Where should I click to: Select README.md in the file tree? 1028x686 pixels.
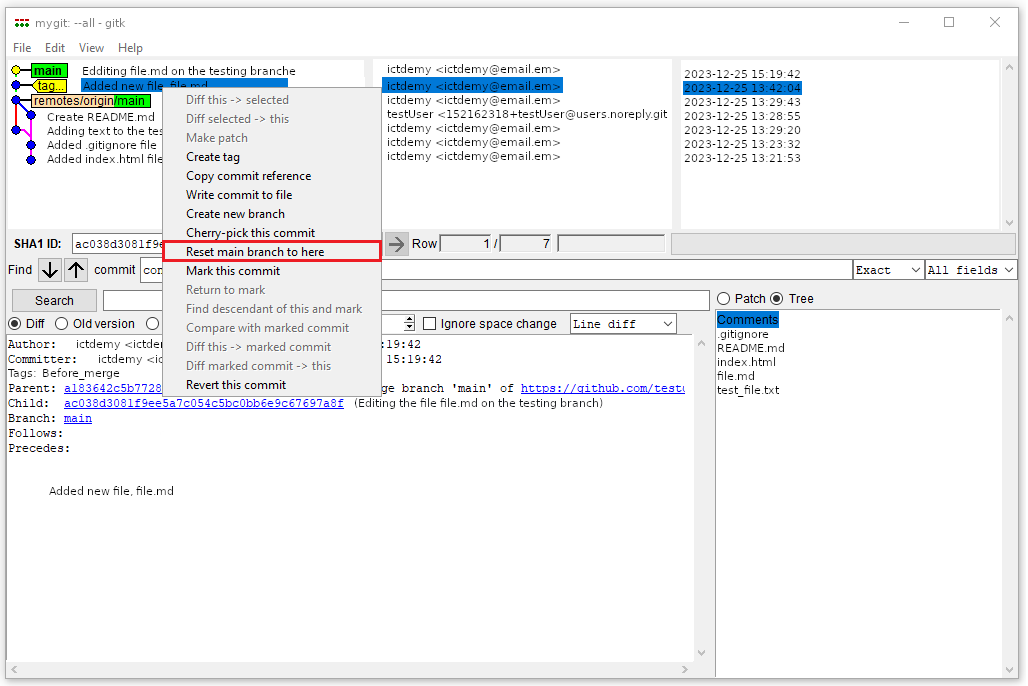pos(750,348)
